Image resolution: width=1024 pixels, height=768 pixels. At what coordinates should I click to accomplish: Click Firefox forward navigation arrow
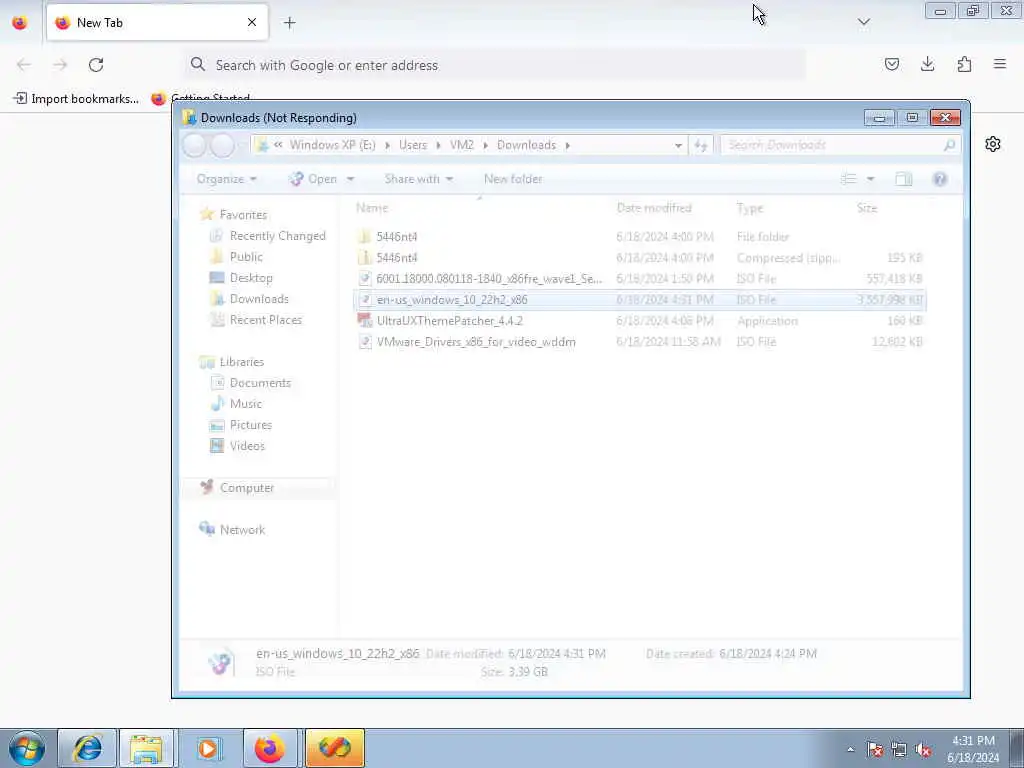60,65
